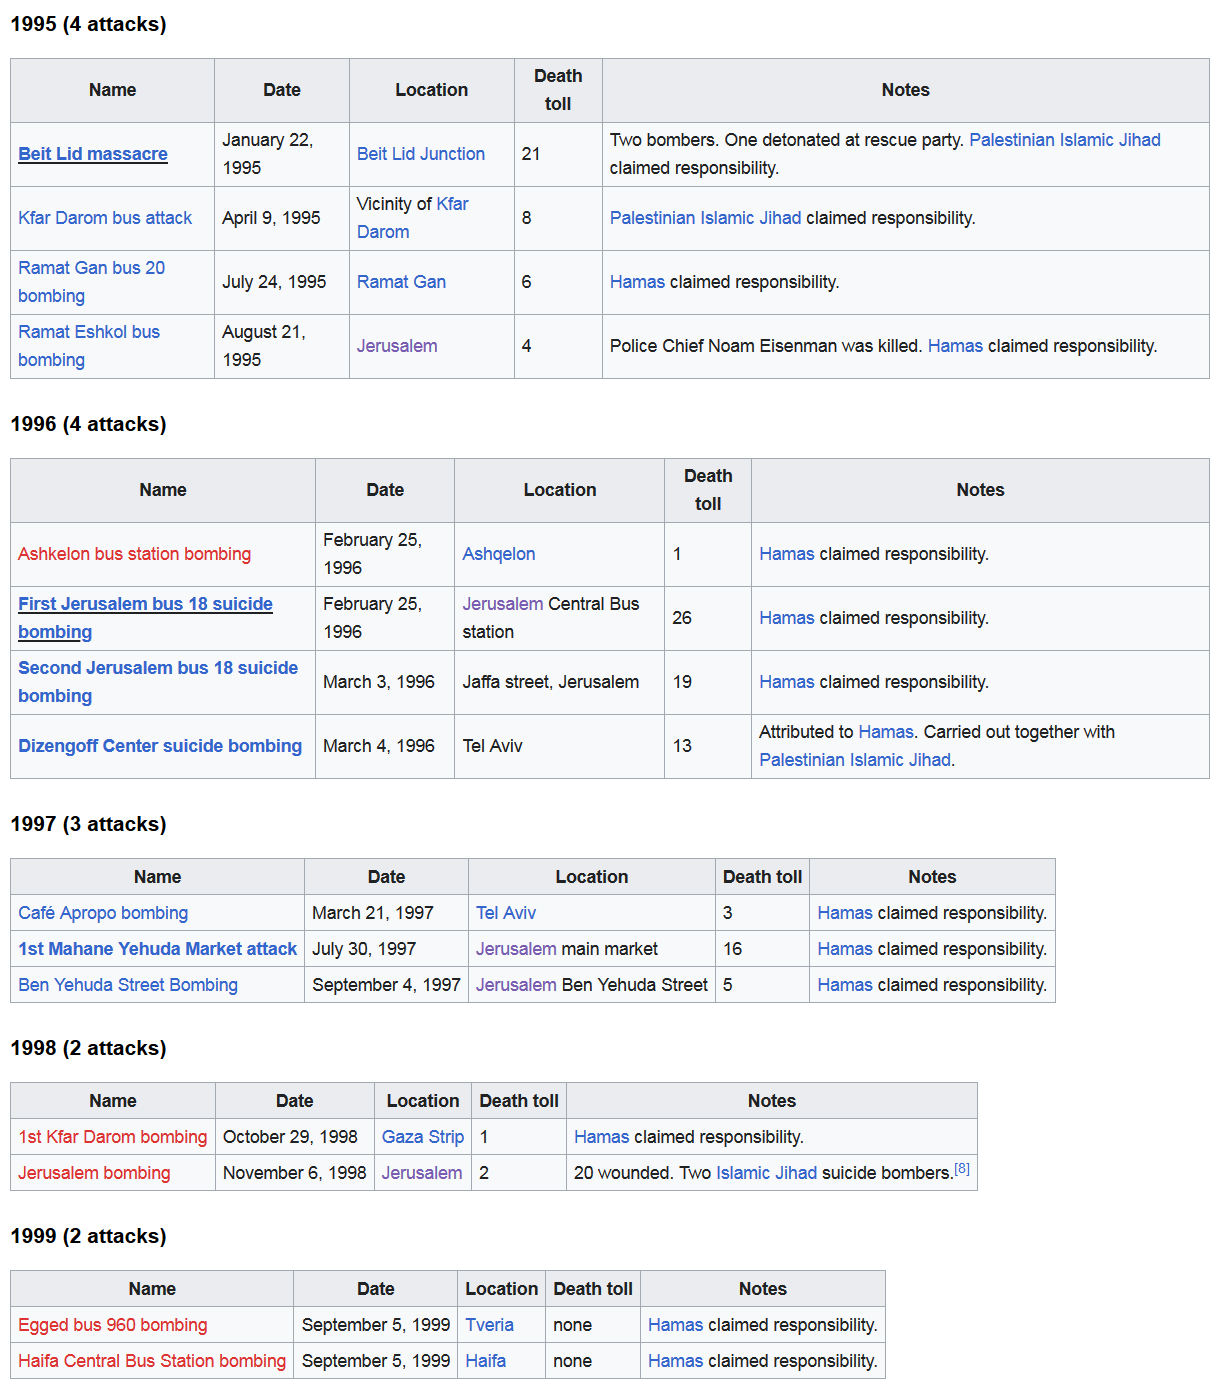Click the Tveria location link

tap(489, 1325)
